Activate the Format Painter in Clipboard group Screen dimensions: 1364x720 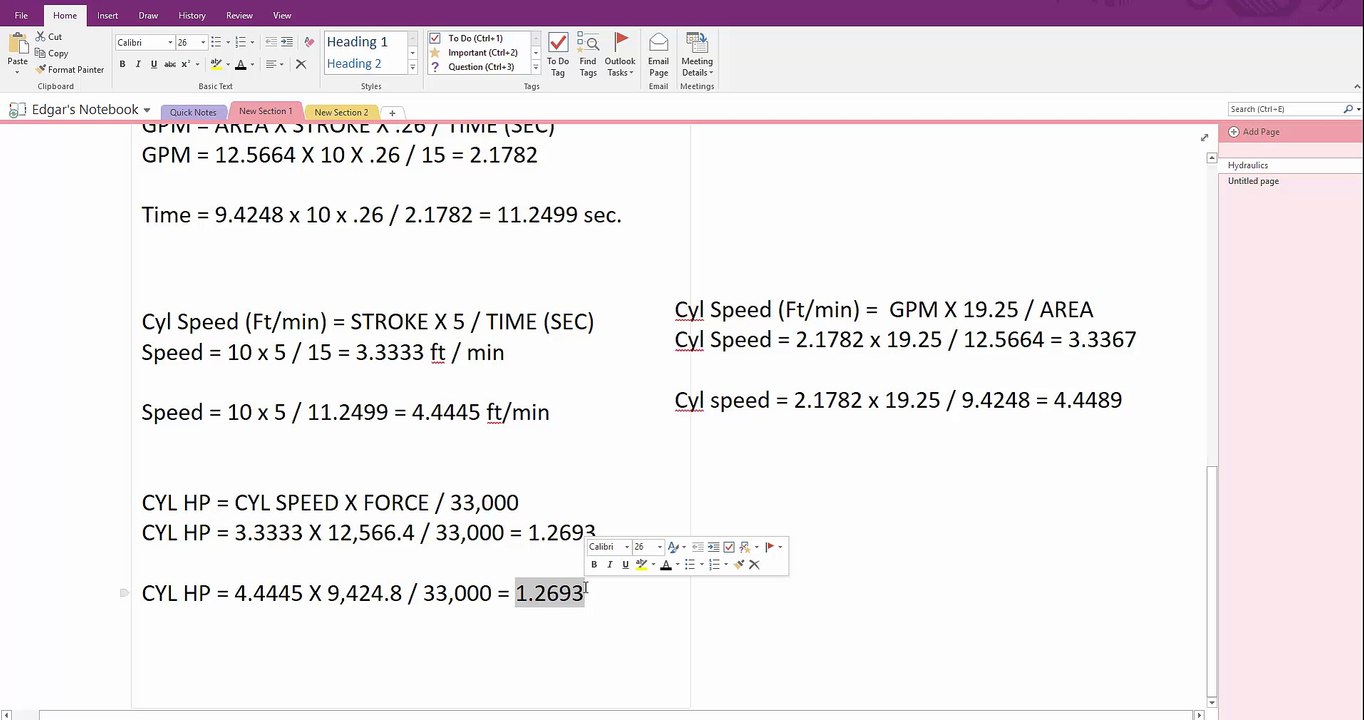(69, 69)
